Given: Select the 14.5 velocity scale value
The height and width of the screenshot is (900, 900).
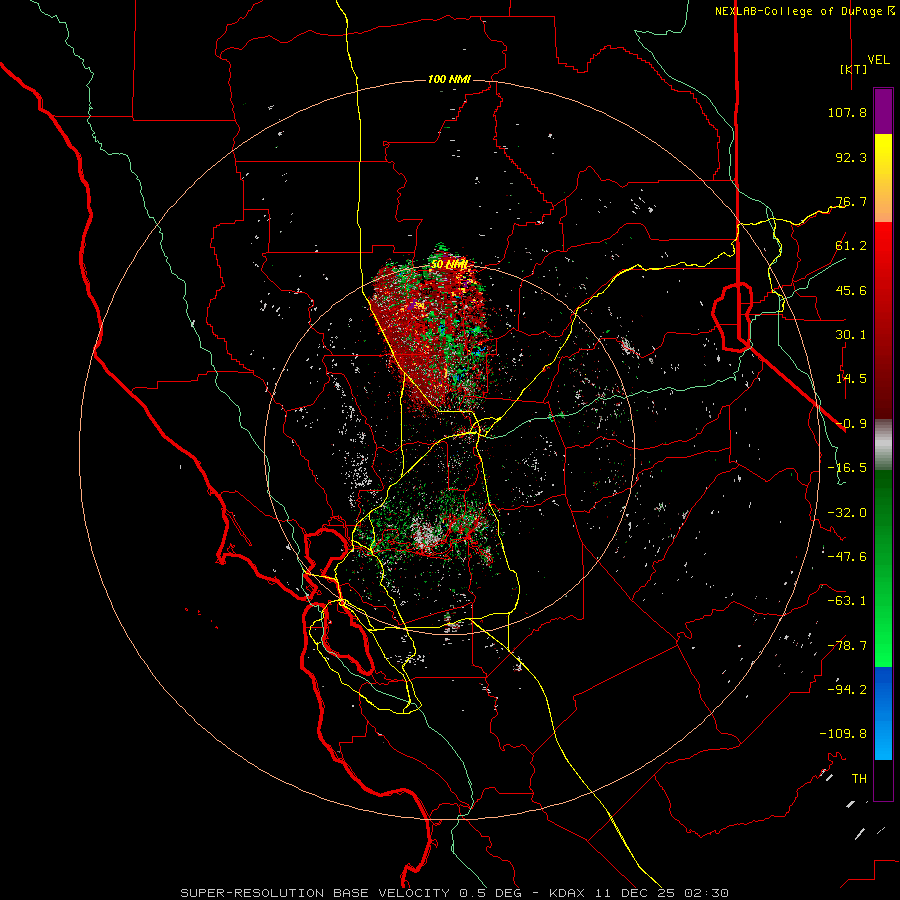Looking at the screenshot, I should (851, 379).
